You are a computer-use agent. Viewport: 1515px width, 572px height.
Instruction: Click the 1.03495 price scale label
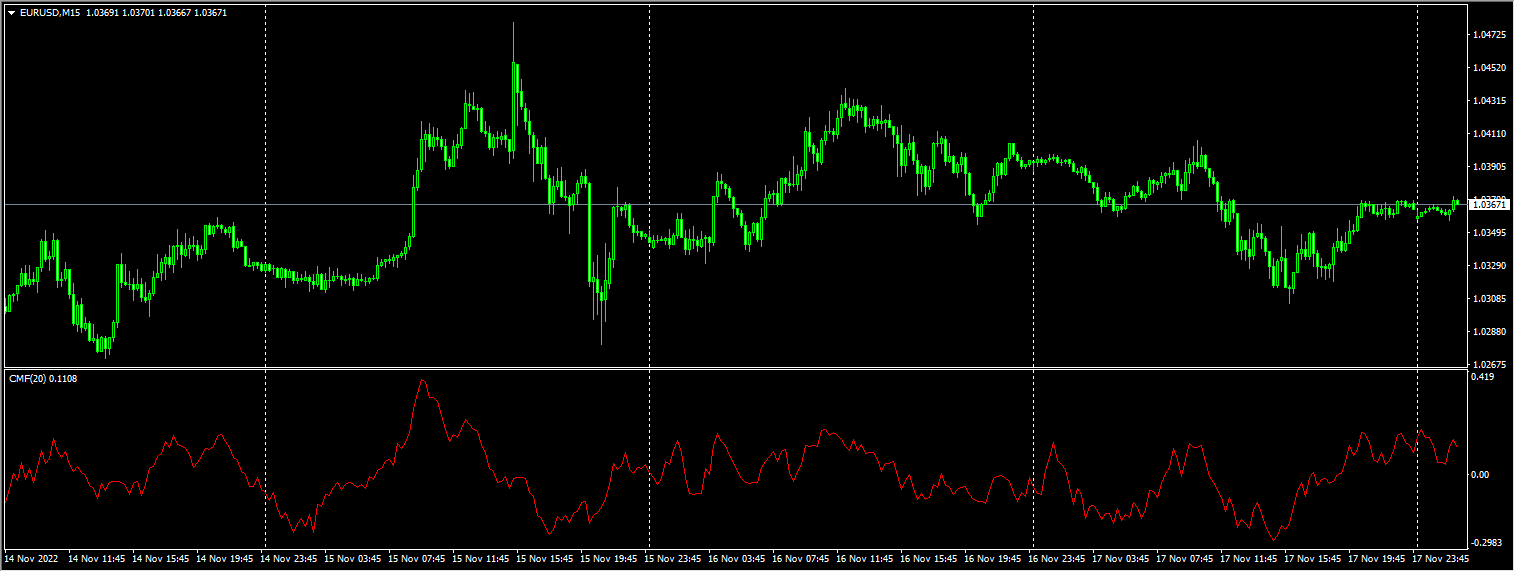[x=1490, y=232]
